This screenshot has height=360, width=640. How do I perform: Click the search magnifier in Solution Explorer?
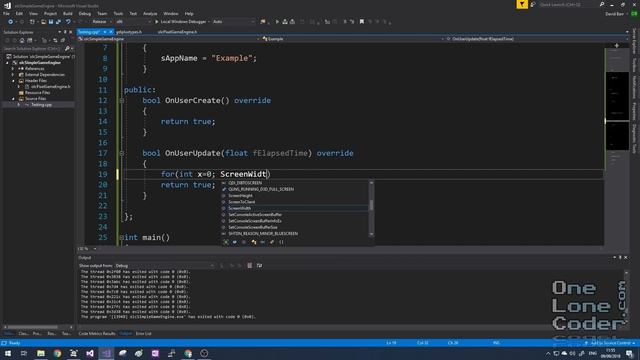(67, 49)
